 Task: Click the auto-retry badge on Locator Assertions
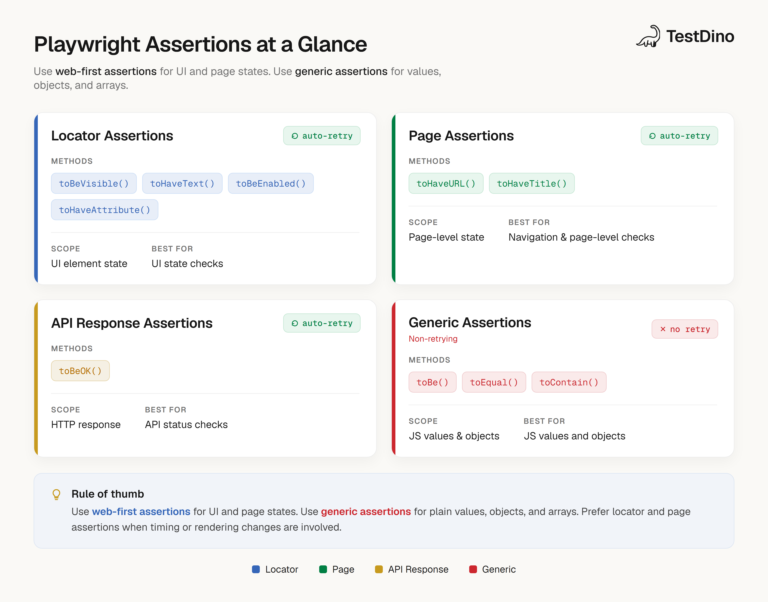pyautogui.click(x=322, y=136)
